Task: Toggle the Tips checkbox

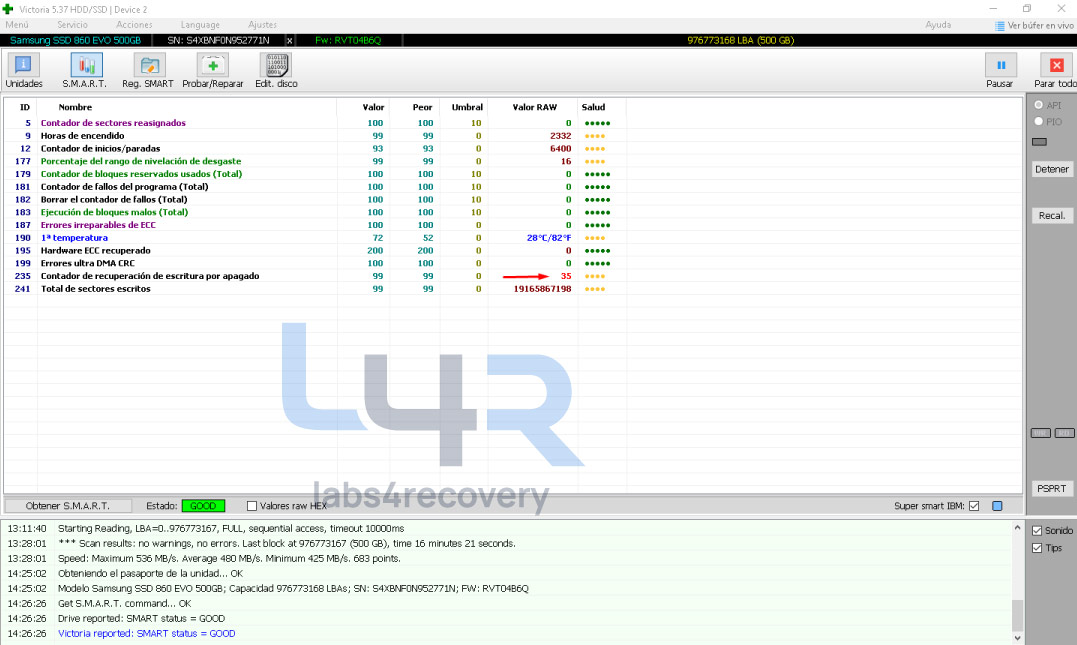Action: pyautogui.click(x=1037, y=548)
